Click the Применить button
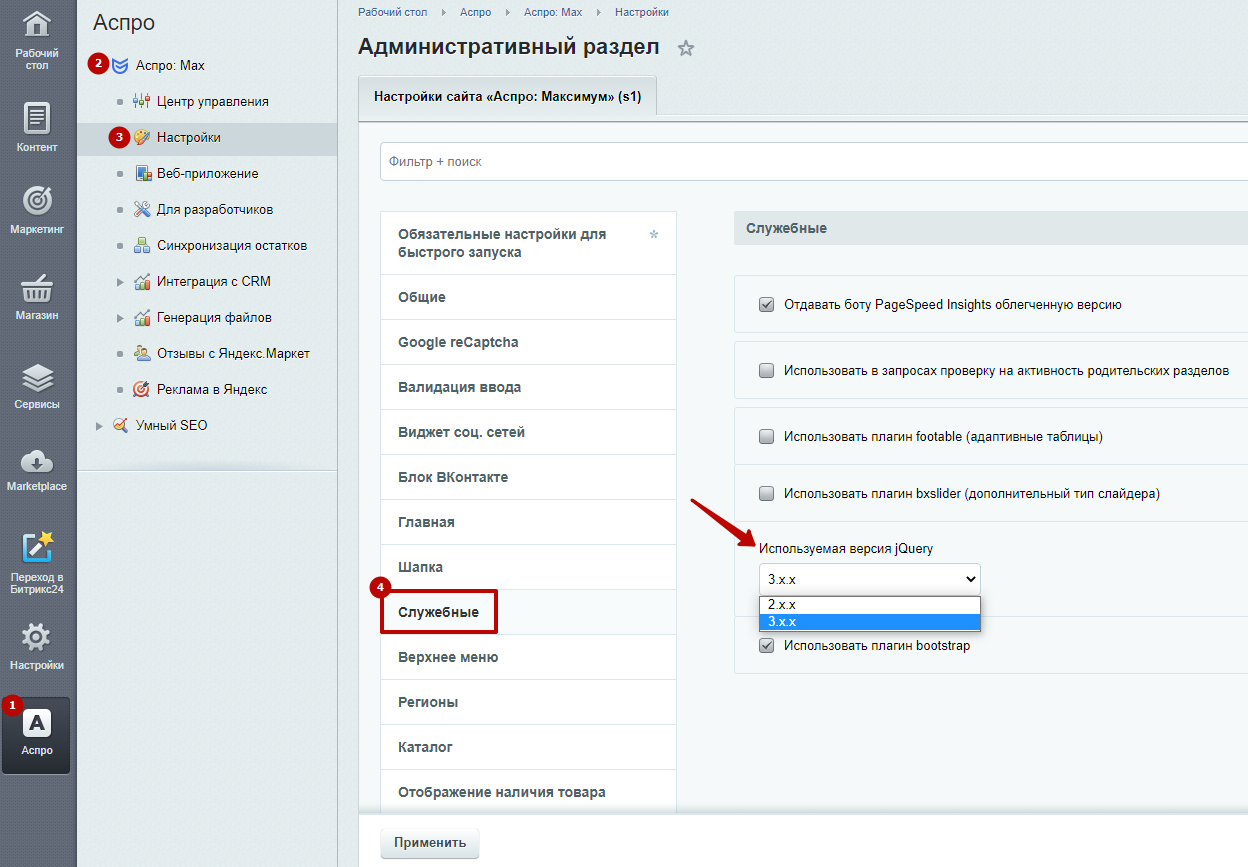This screenshot has width=1248, height=867. (x=430, y=843)
